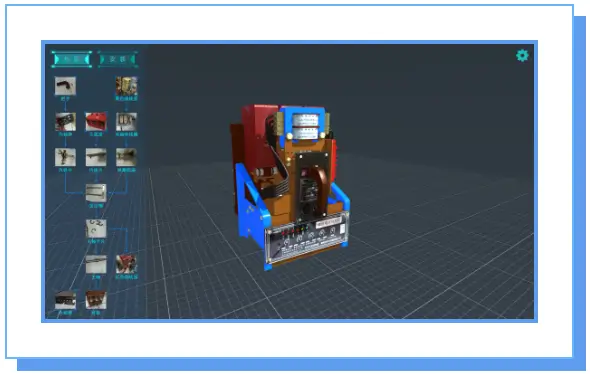The image size is (590, 374).
Task: Choose the metal grid plates thumbnail
Action: 126,122
